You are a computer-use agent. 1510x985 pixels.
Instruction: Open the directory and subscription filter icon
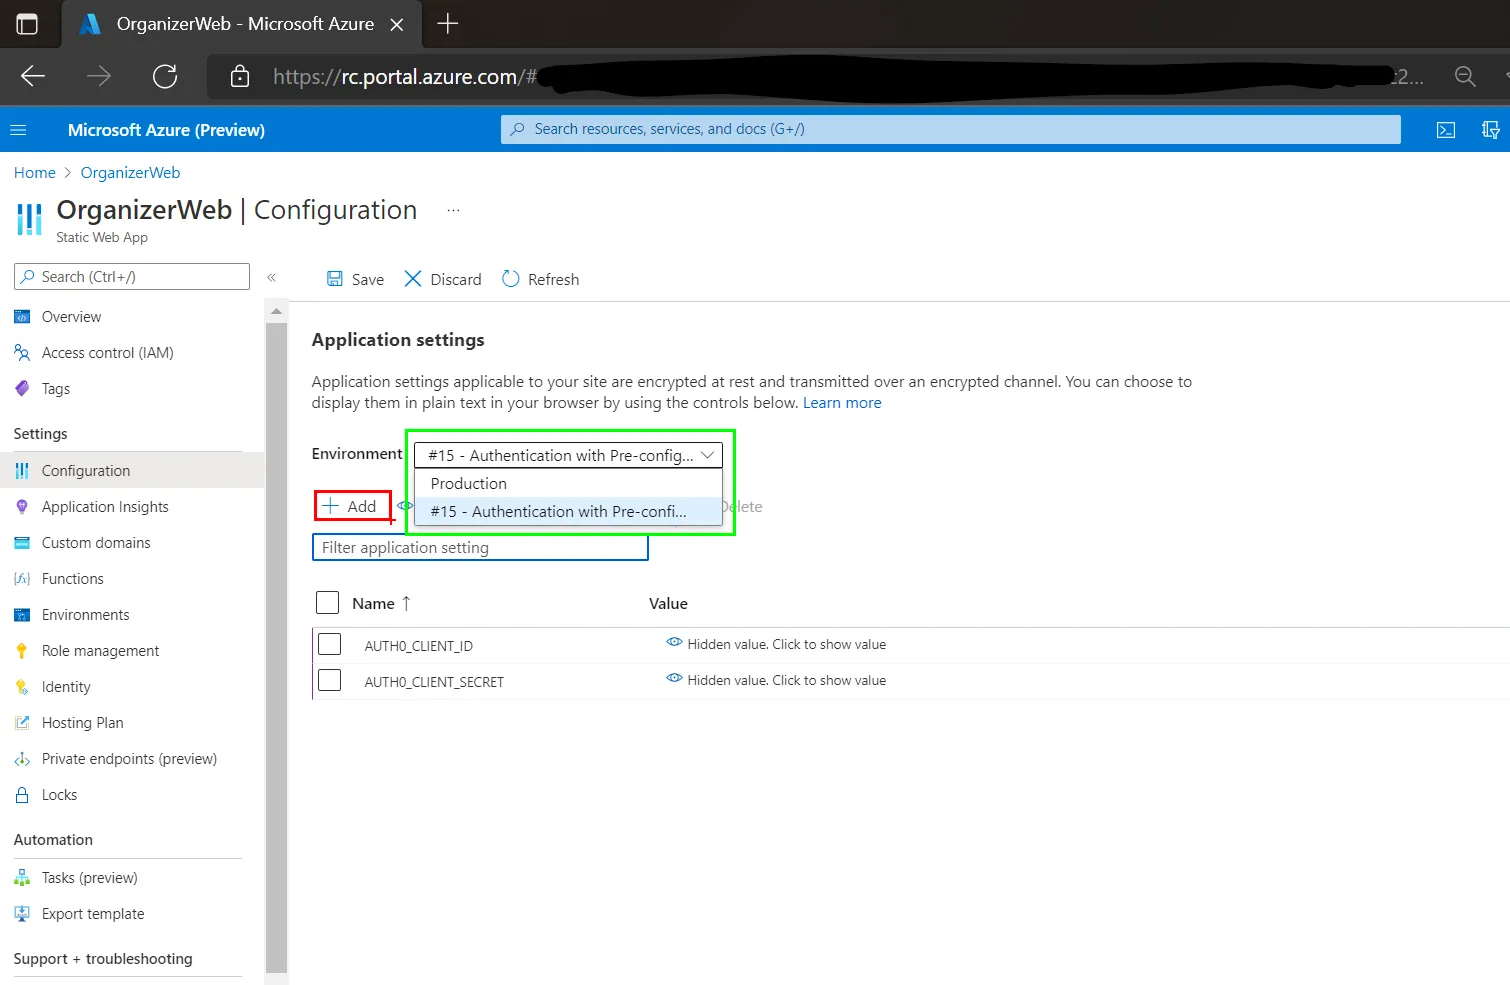[x=1490, y=130]
